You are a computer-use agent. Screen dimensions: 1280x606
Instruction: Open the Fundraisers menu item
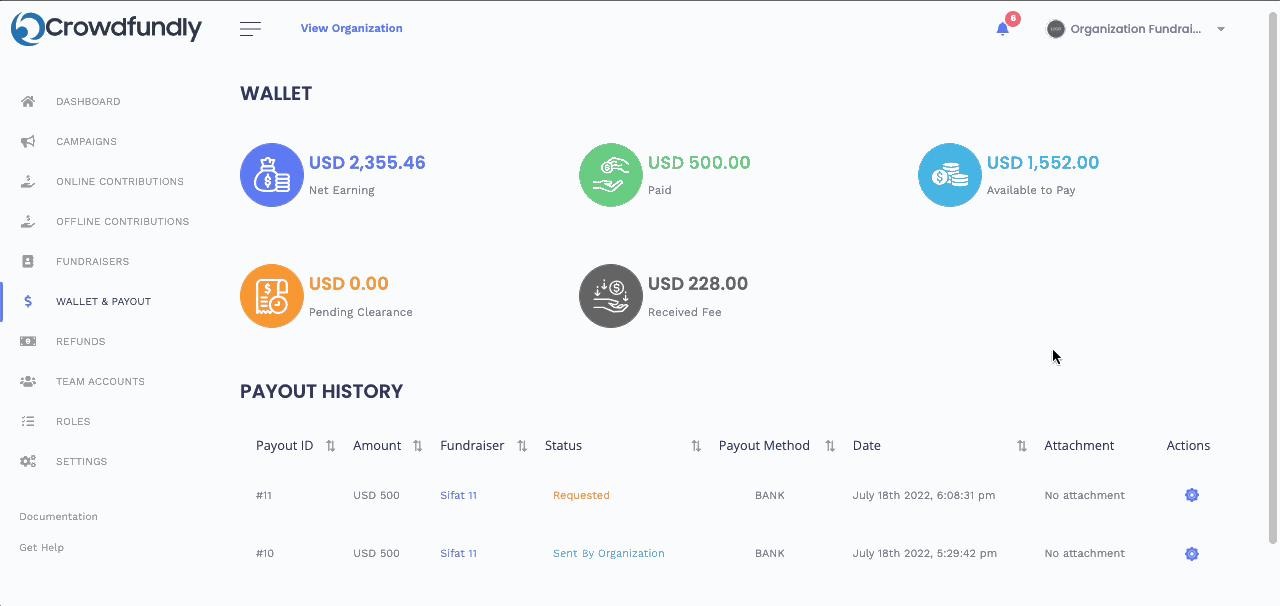coord(92,261)
